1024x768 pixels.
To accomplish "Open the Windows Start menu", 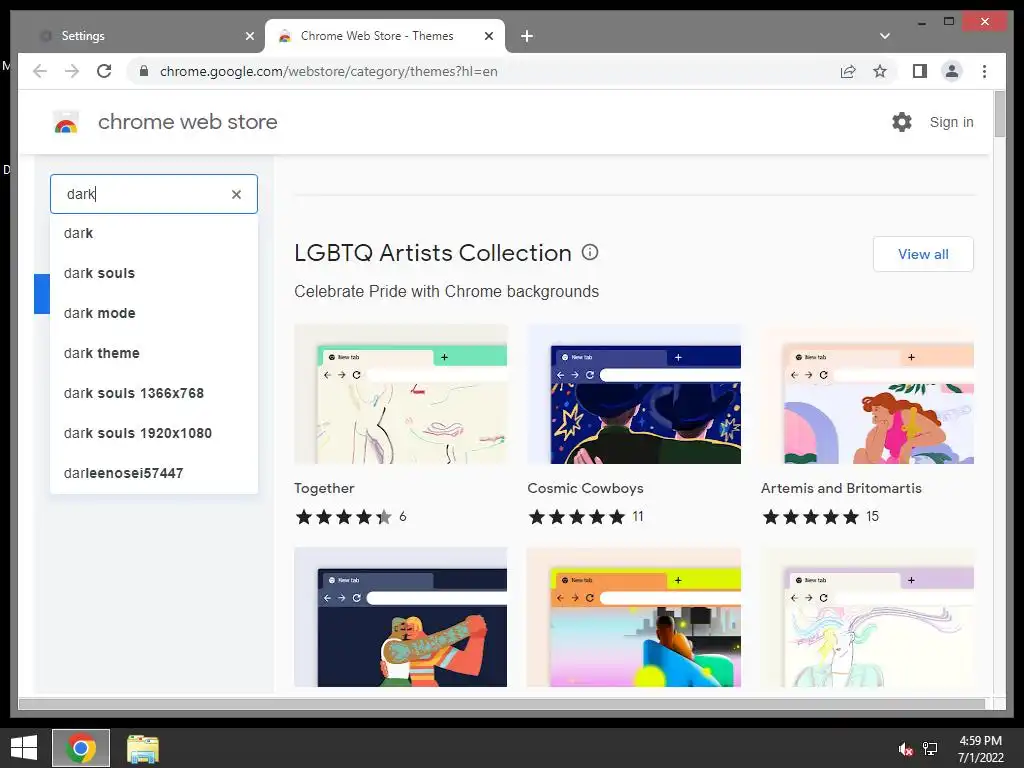I will 24,748.
